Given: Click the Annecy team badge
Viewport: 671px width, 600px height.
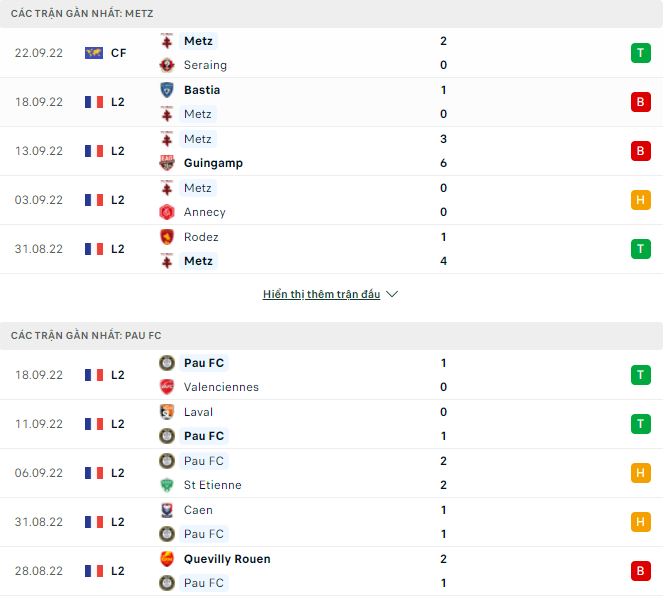Looking at the screenshot, I should pos(167,212).
